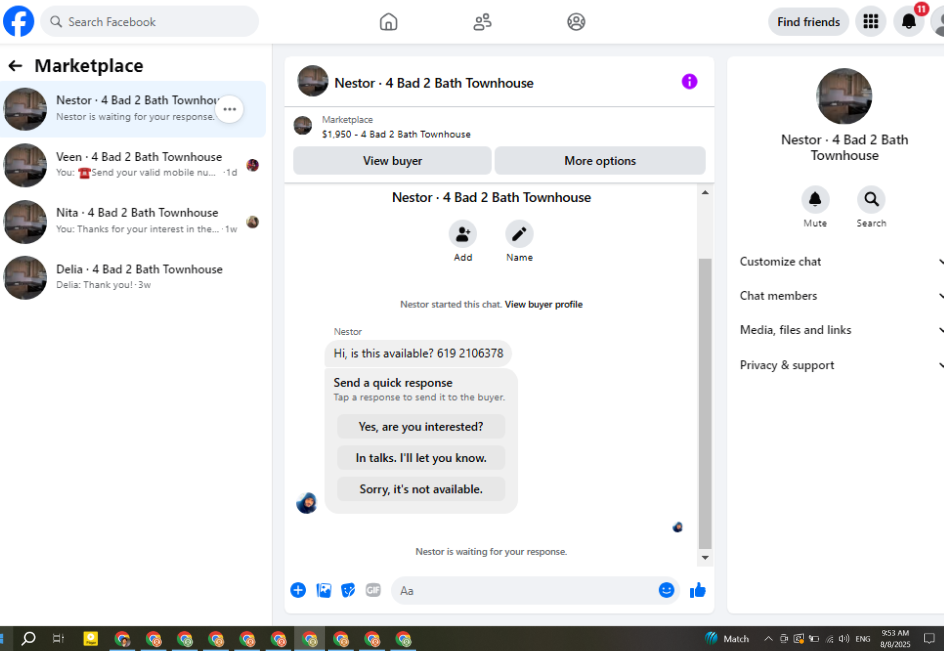This screenshot has width=944, height=651.
Task: Open the Nestor conversation in the list
Action: [x=133, y=109]
